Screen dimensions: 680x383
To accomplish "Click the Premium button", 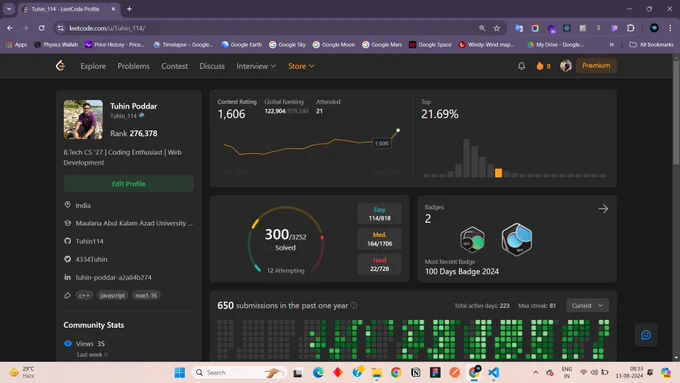I will click(596, 65).
